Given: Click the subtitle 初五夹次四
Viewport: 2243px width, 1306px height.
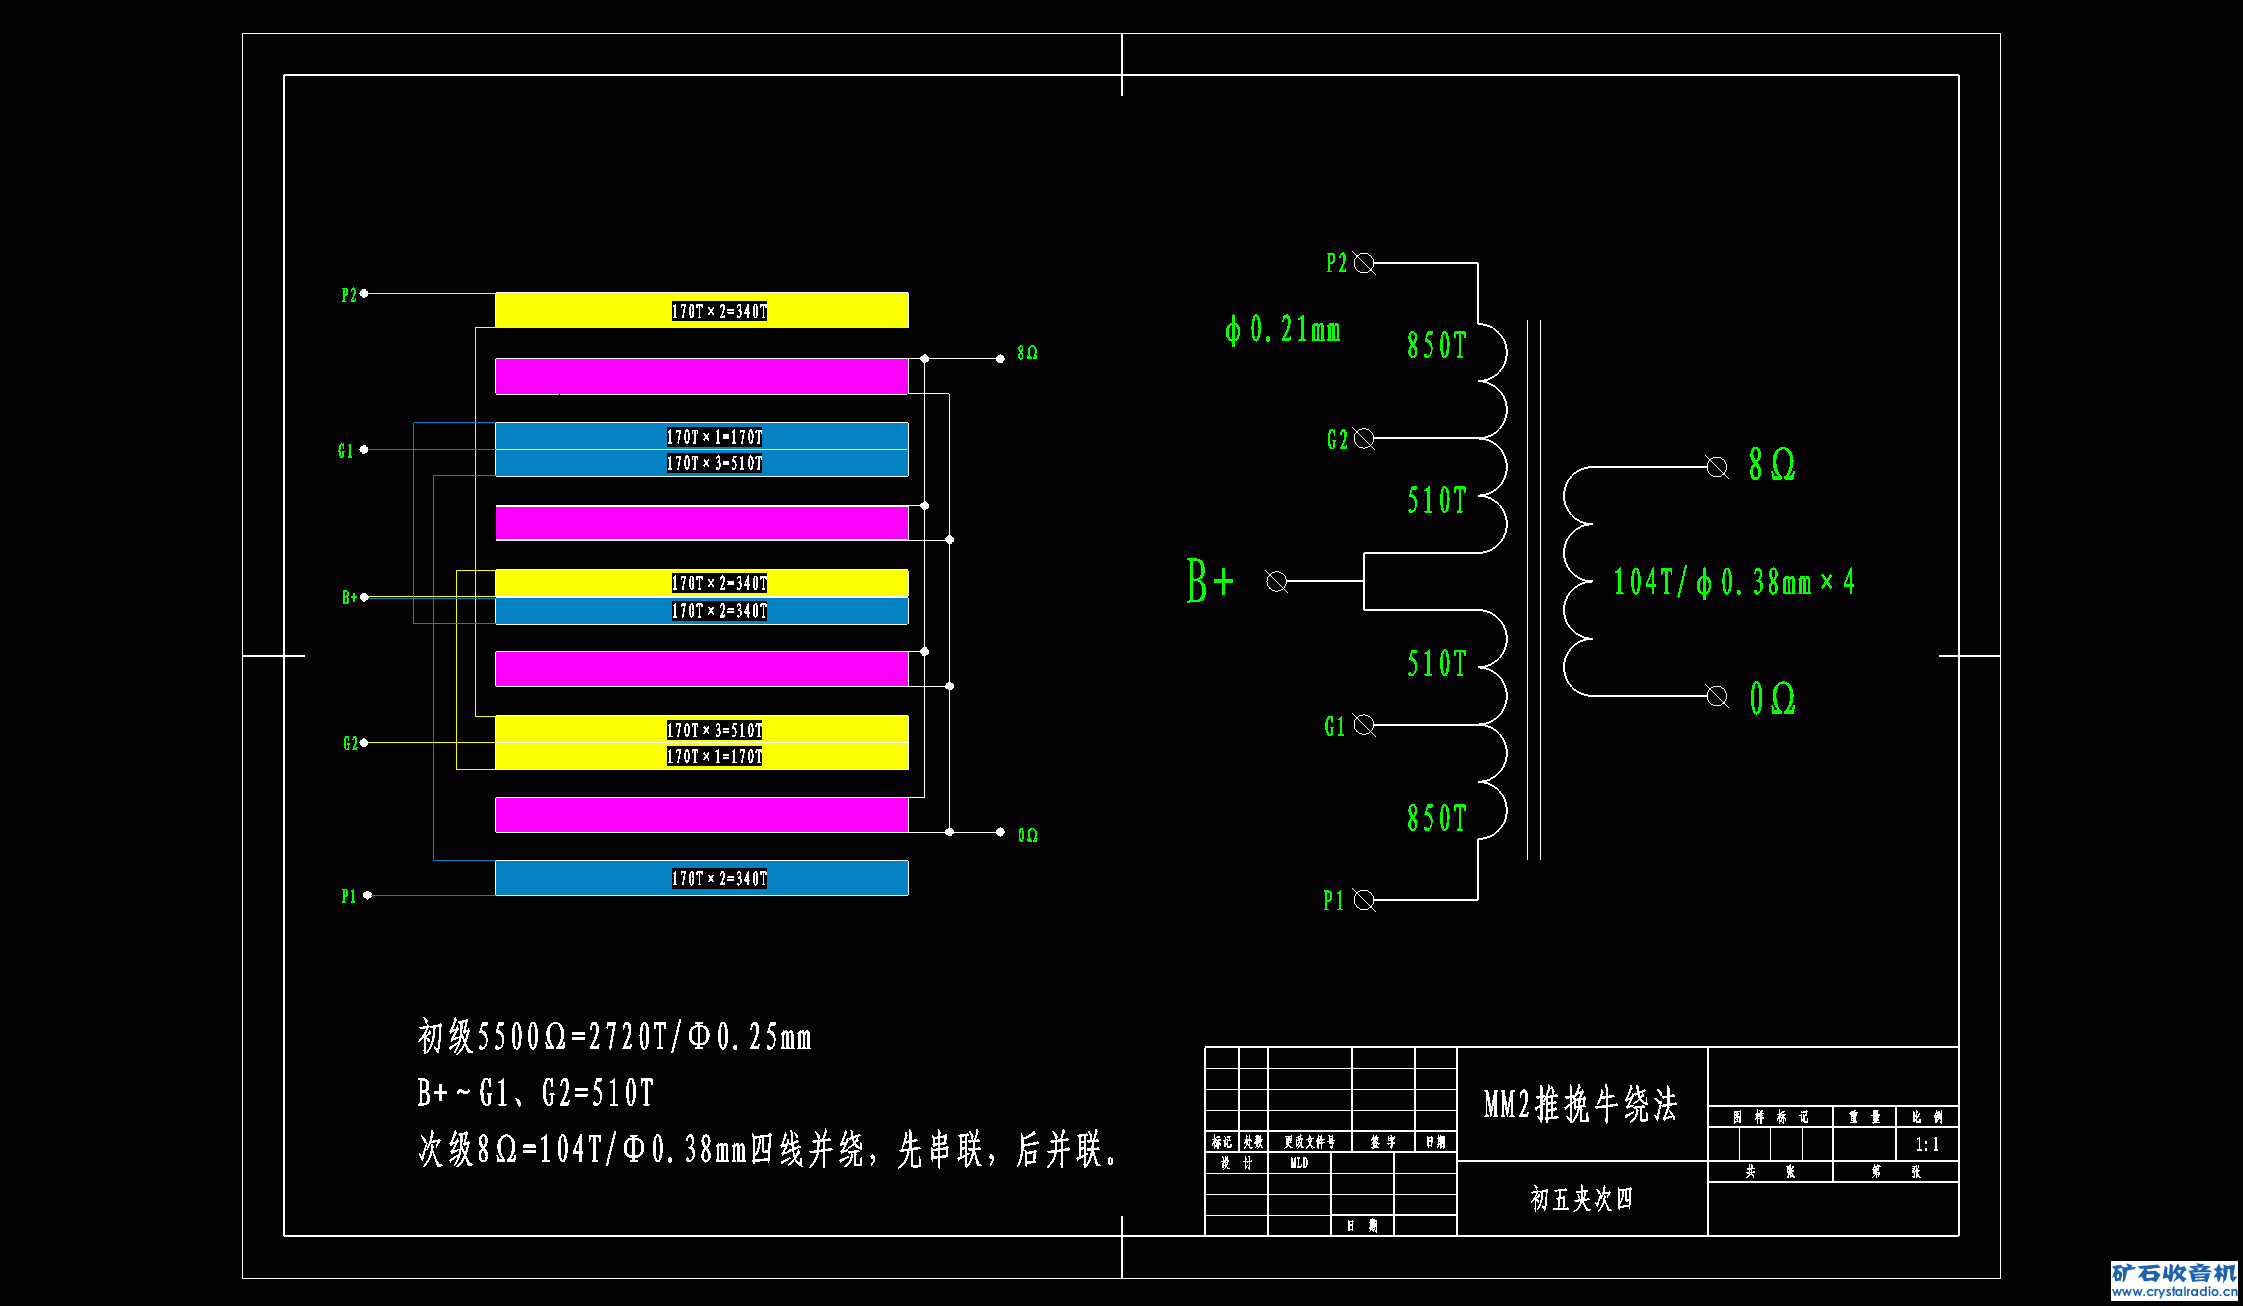Looking at the screenshot, I should (x=1581, y=1198).
